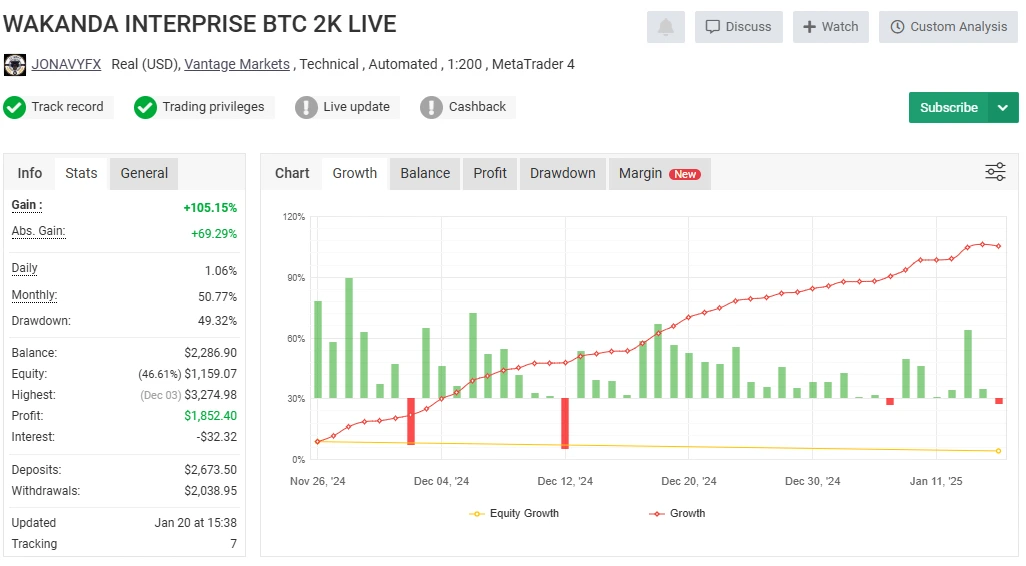Open chart settings sliders icon
This screenshot has width=1026, height=566.
pyautogui.click(x=995, y=172)
